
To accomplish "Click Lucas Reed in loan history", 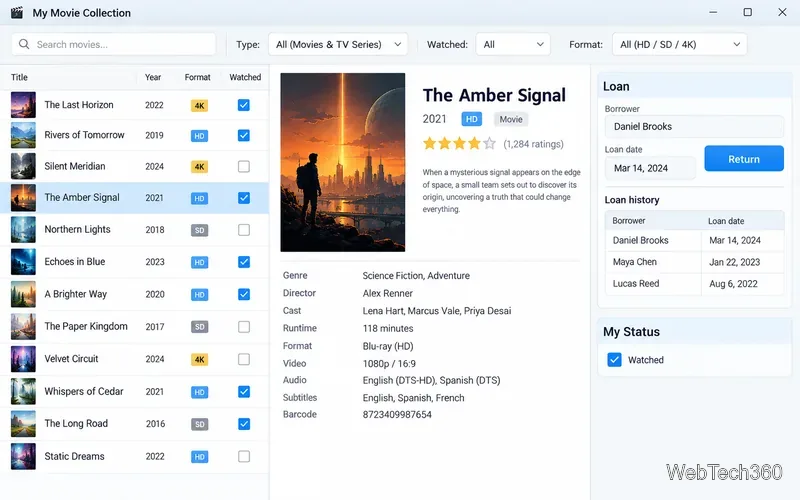I will tap(636, 283).
